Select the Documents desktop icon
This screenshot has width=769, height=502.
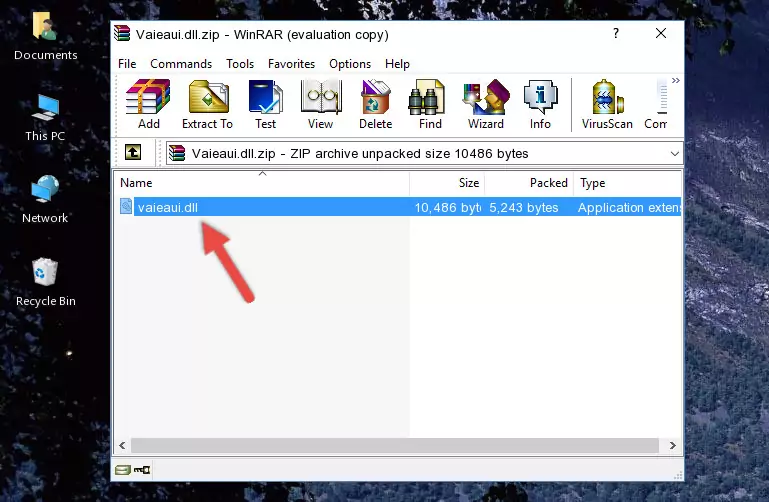pos(46,36)
